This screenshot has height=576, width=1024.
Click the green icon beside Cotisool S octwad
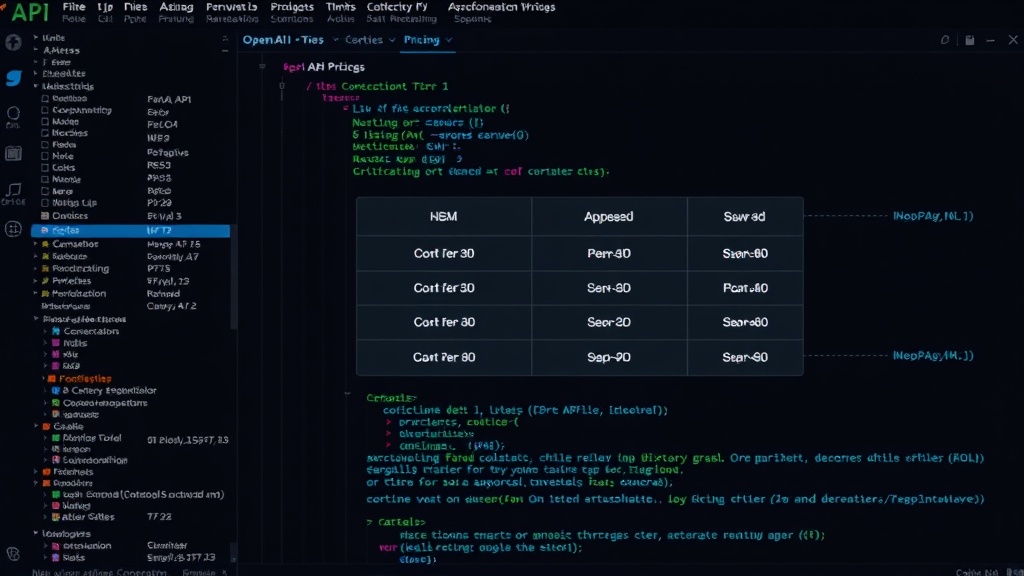(x=56, y=494)
